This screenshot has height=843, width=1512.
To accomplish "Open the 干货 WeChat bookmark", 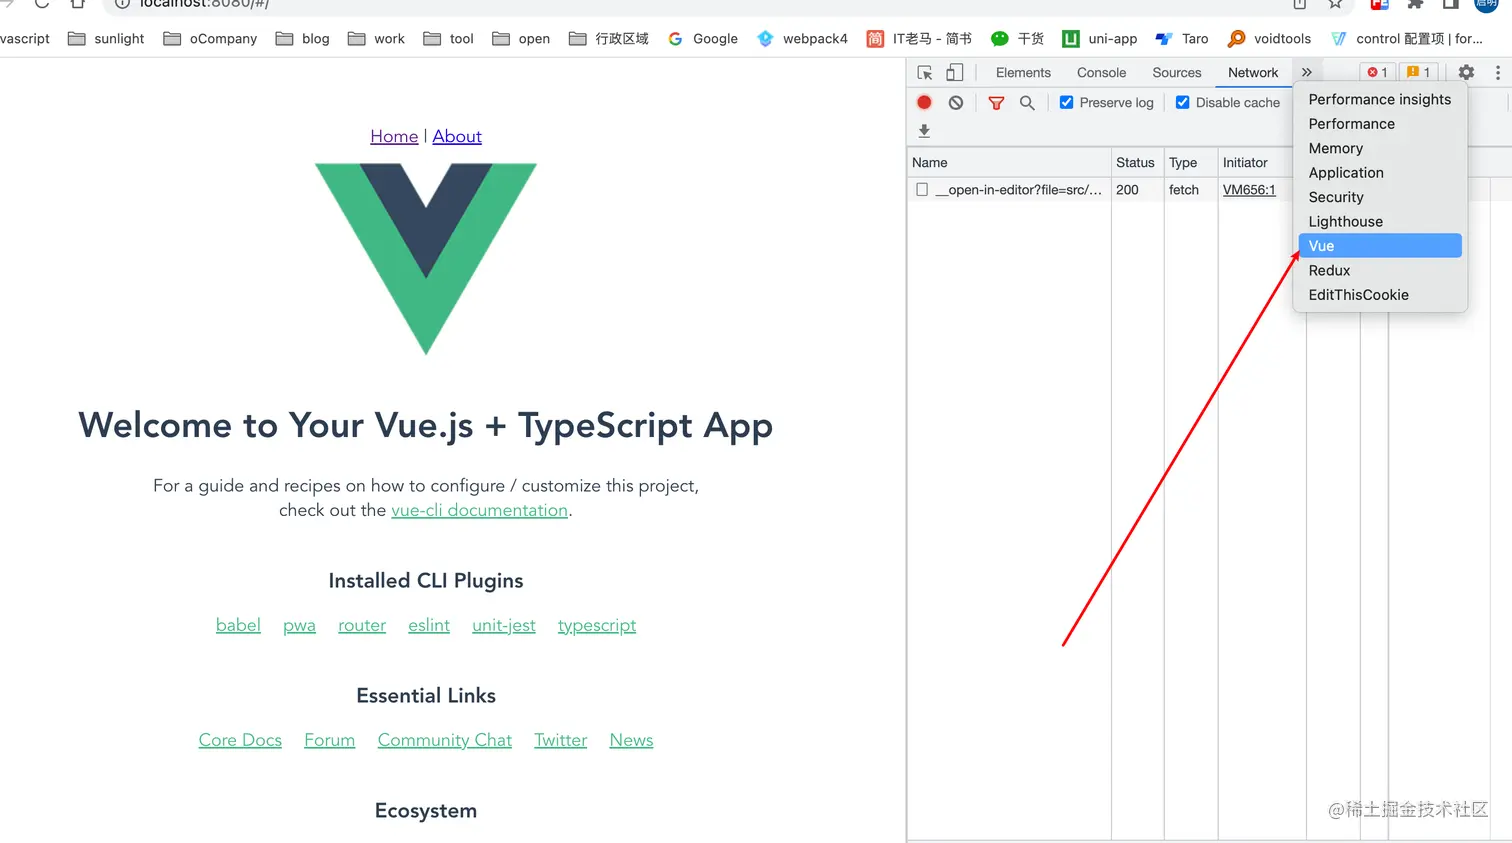I will point(1017,39).
